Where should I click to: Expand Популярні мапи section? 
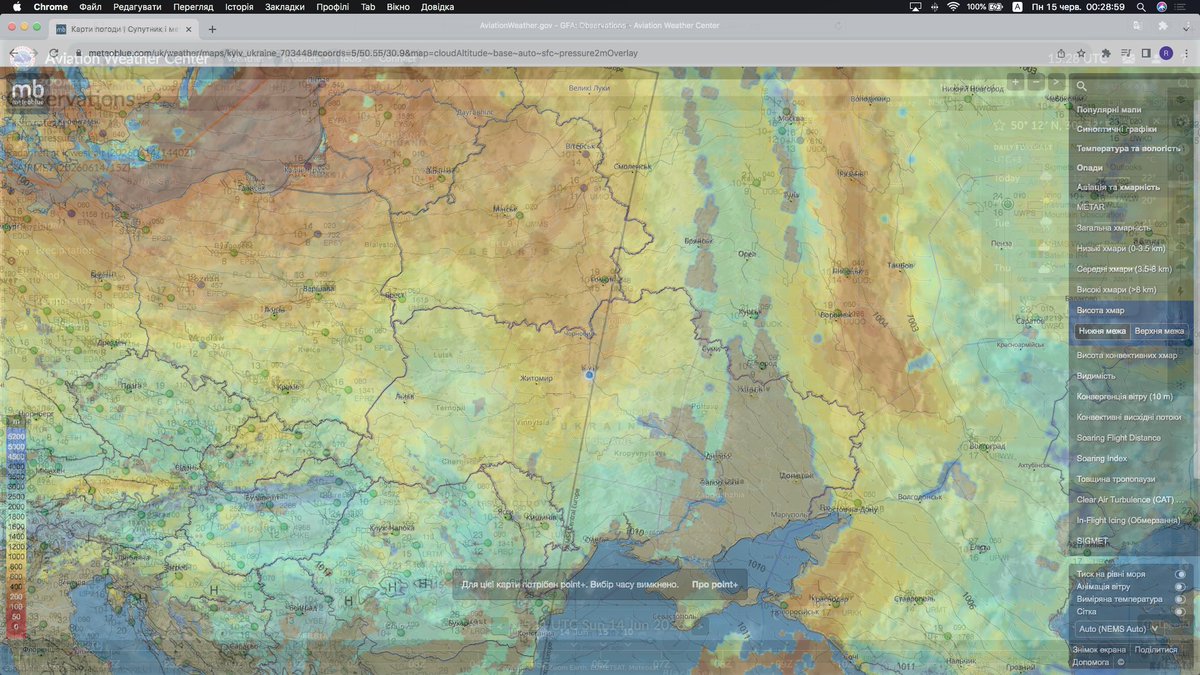(1109, 109)
